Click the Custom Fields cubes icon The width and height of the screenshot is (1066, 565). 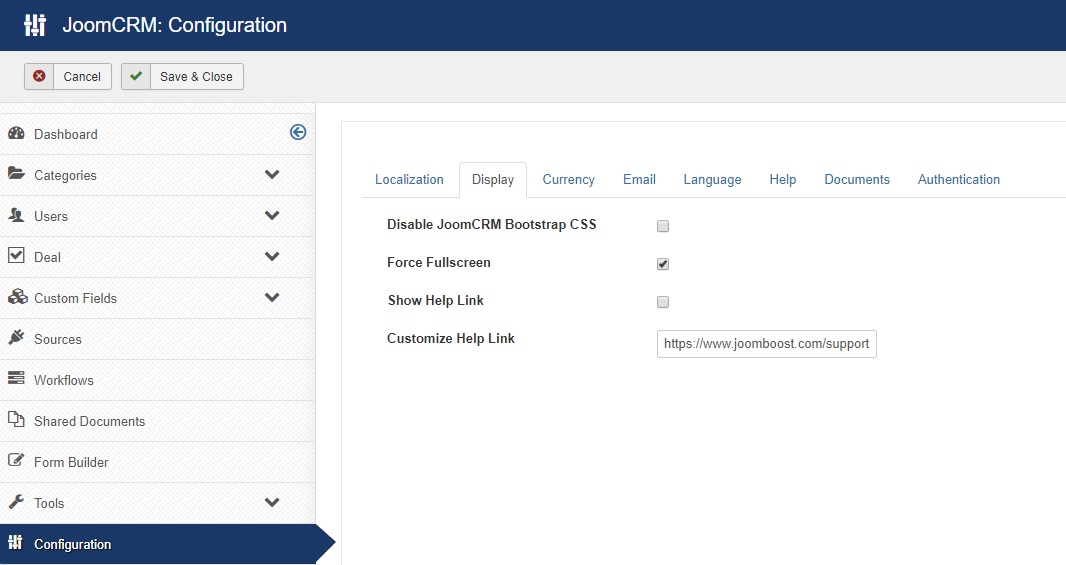[x=17, y=297]
